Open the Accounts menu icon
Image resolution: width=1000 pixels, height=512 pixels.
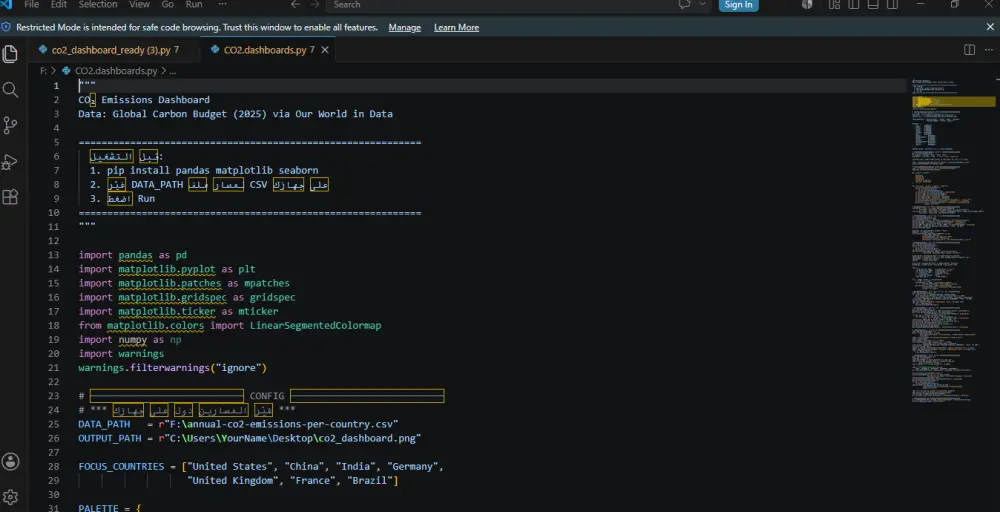10,462
